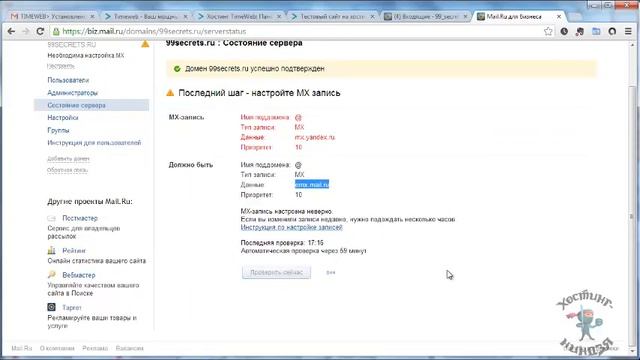Open Постмастер project link

(80, 218)
